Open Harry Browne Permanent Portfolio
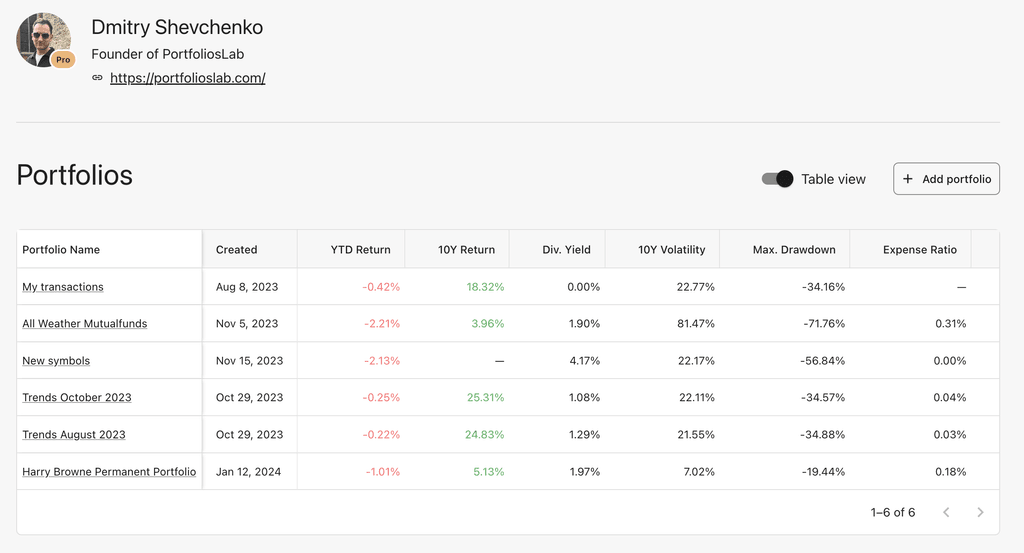1024x553 pixels. click(x=109, y=472)
